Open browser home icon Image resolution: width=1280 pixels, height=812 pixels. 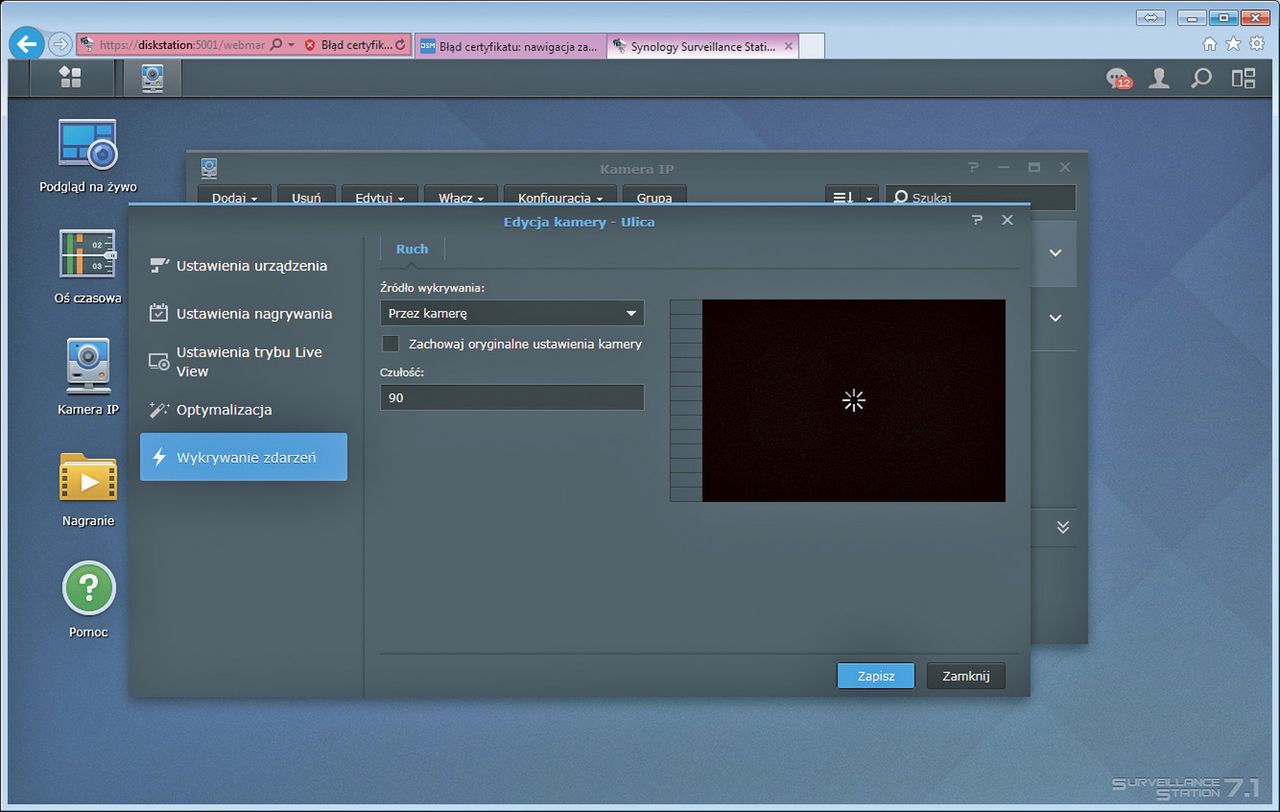(1210, 44)
